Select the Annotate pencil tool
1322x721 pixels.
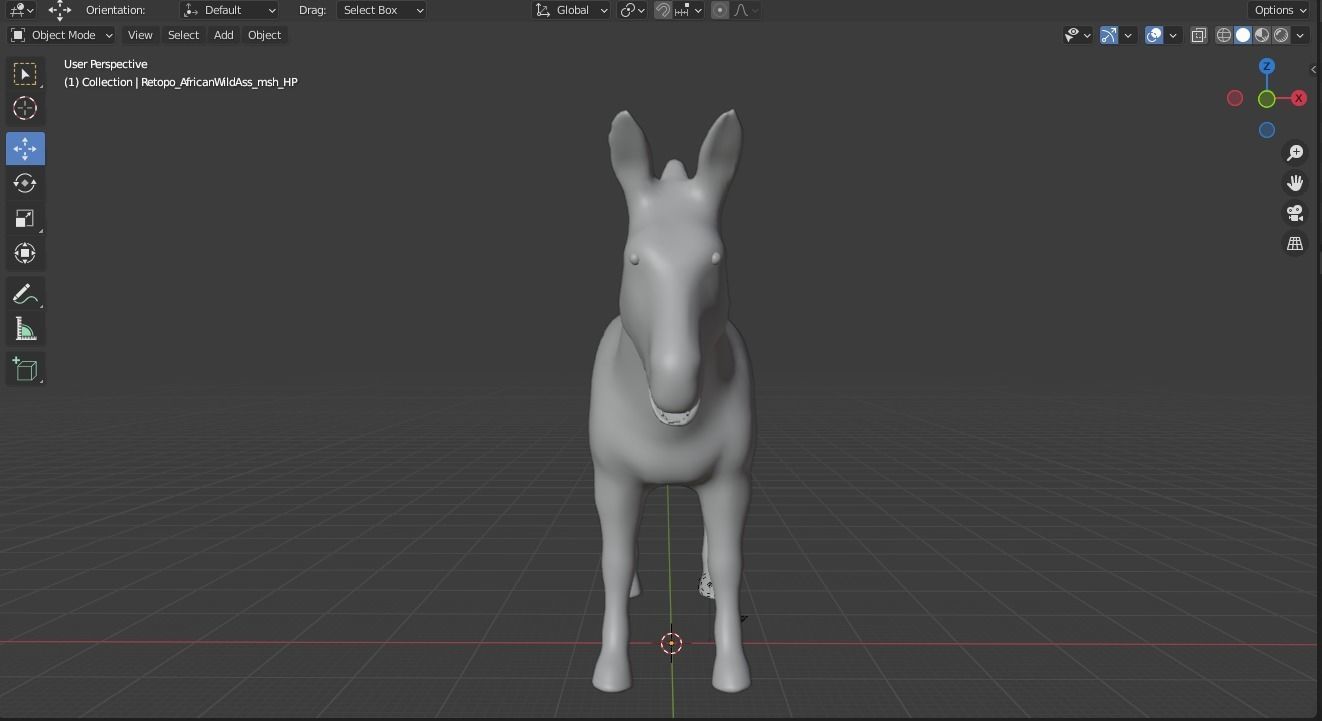pyautogui.click(x=25, y=294)
